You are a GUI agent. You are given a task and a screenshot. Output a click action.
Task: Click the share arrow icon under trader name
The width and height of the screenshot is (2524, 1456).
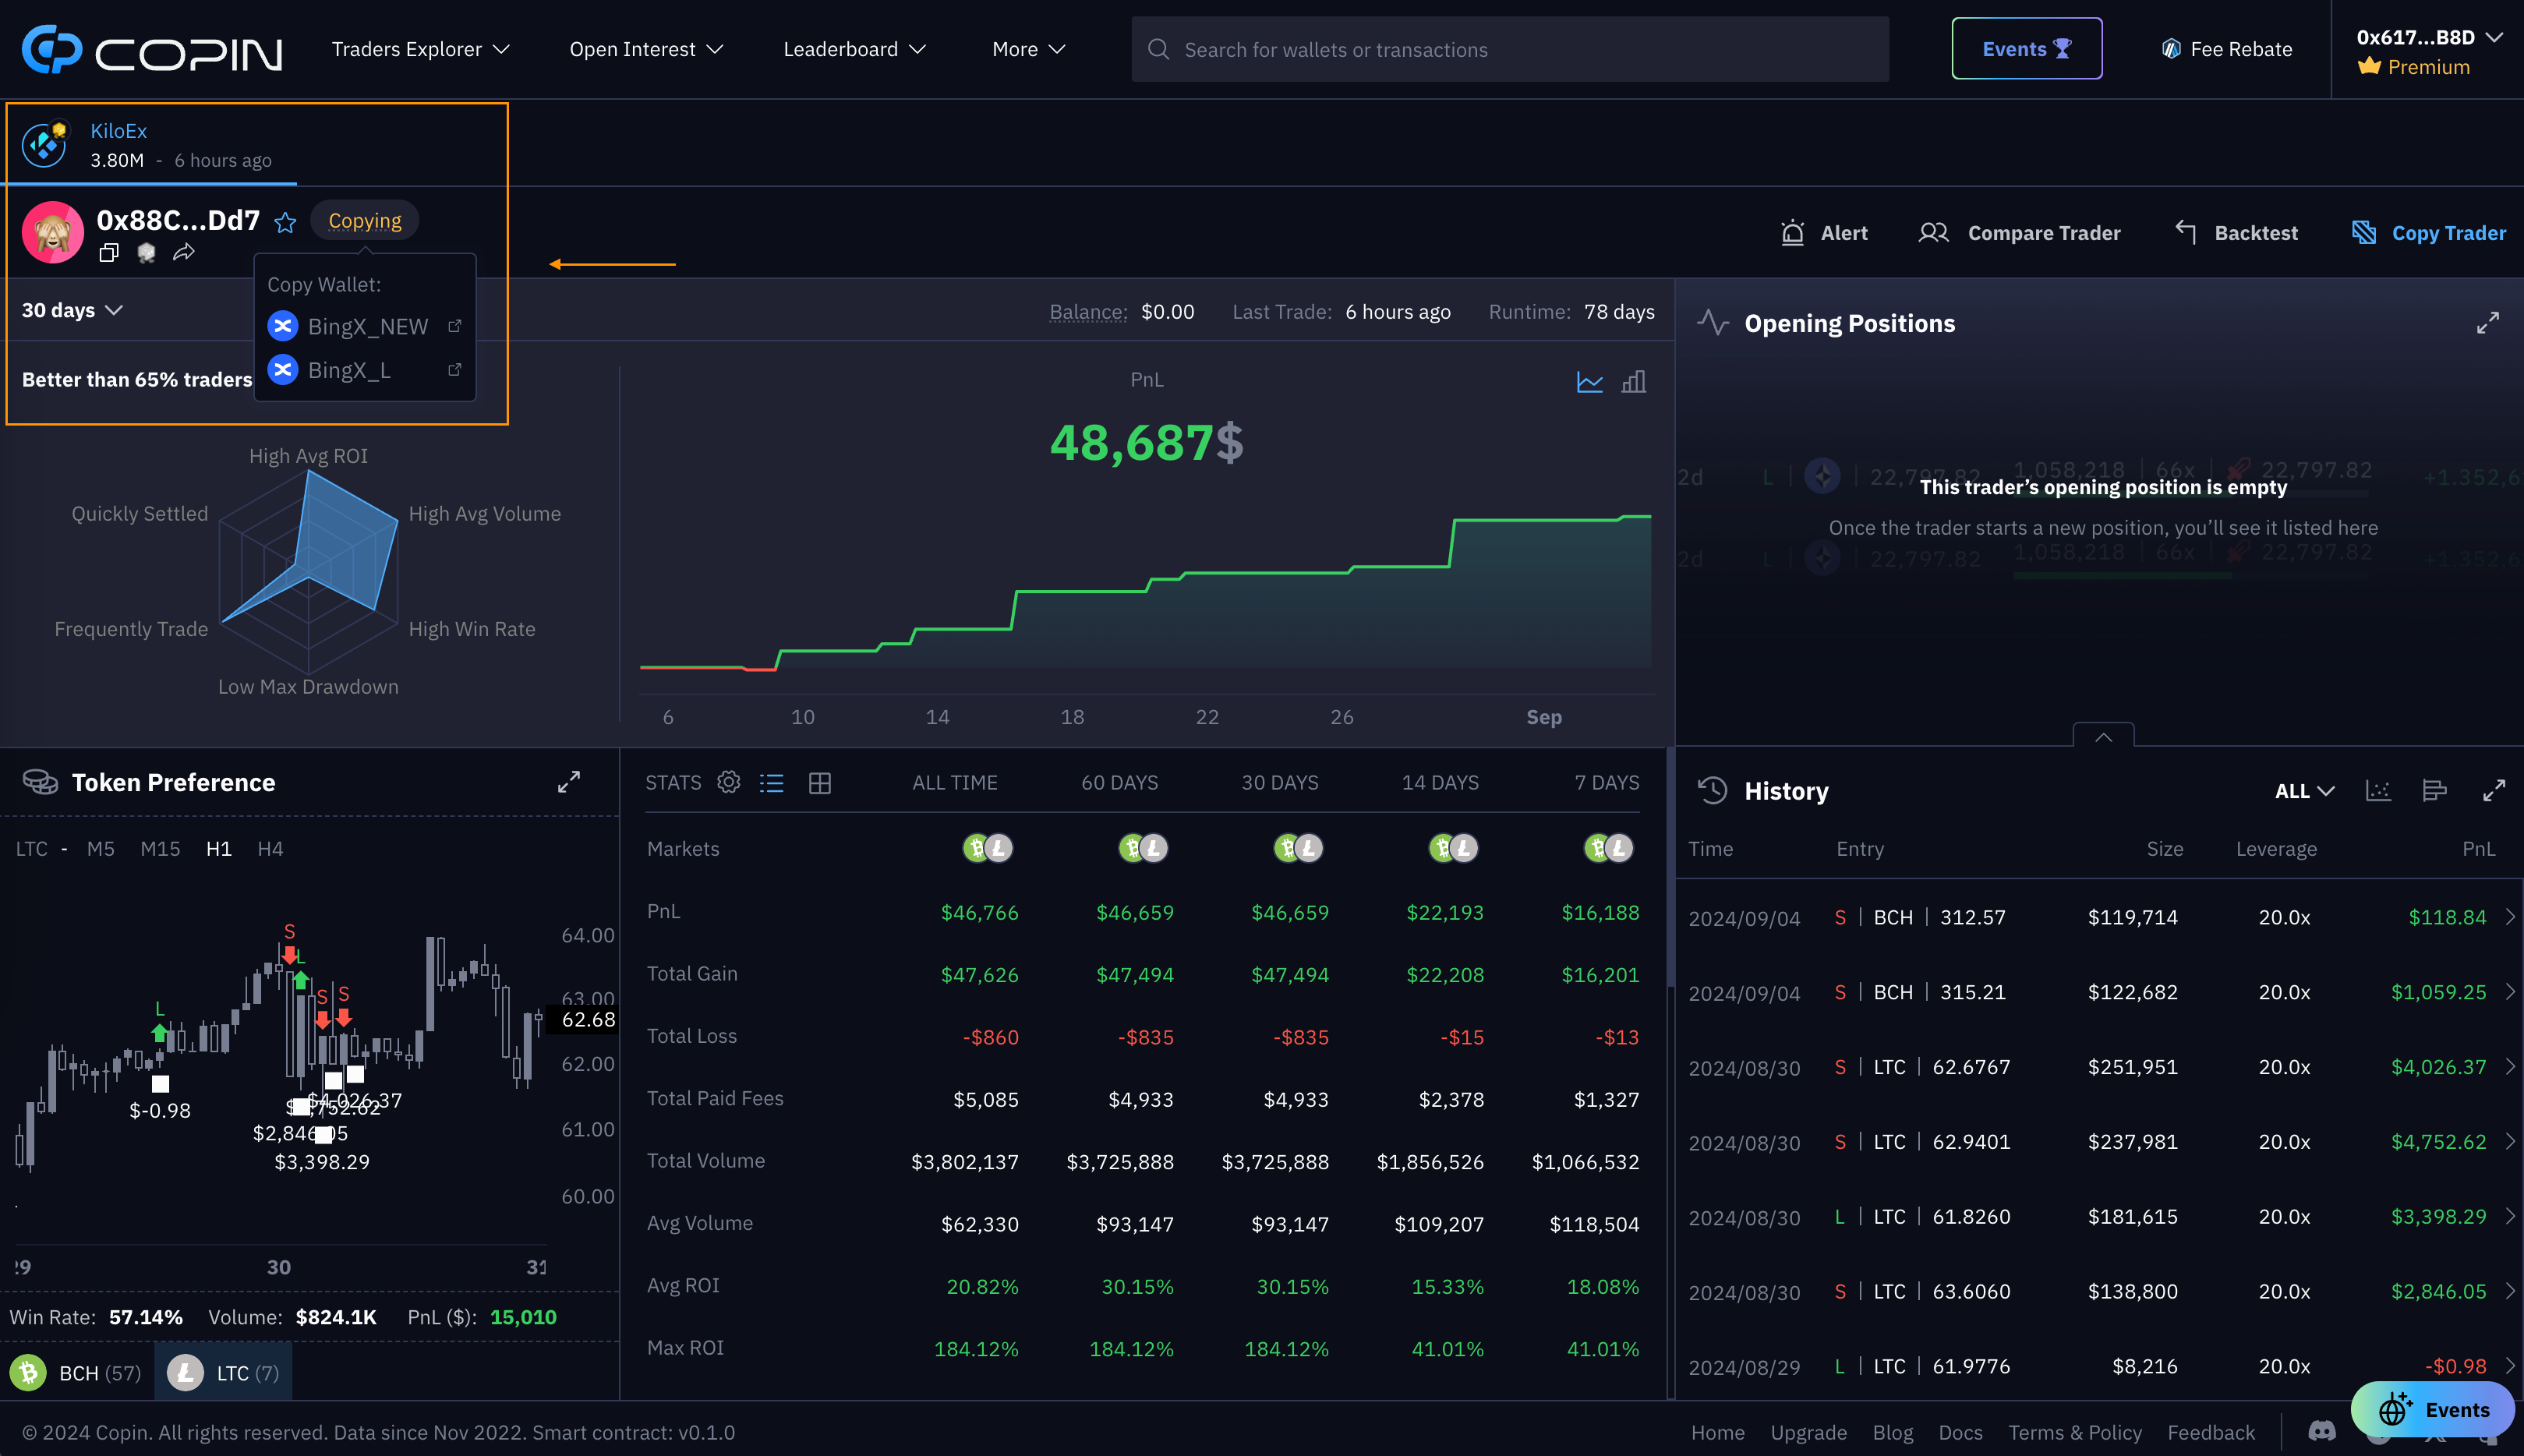[183, 253]
